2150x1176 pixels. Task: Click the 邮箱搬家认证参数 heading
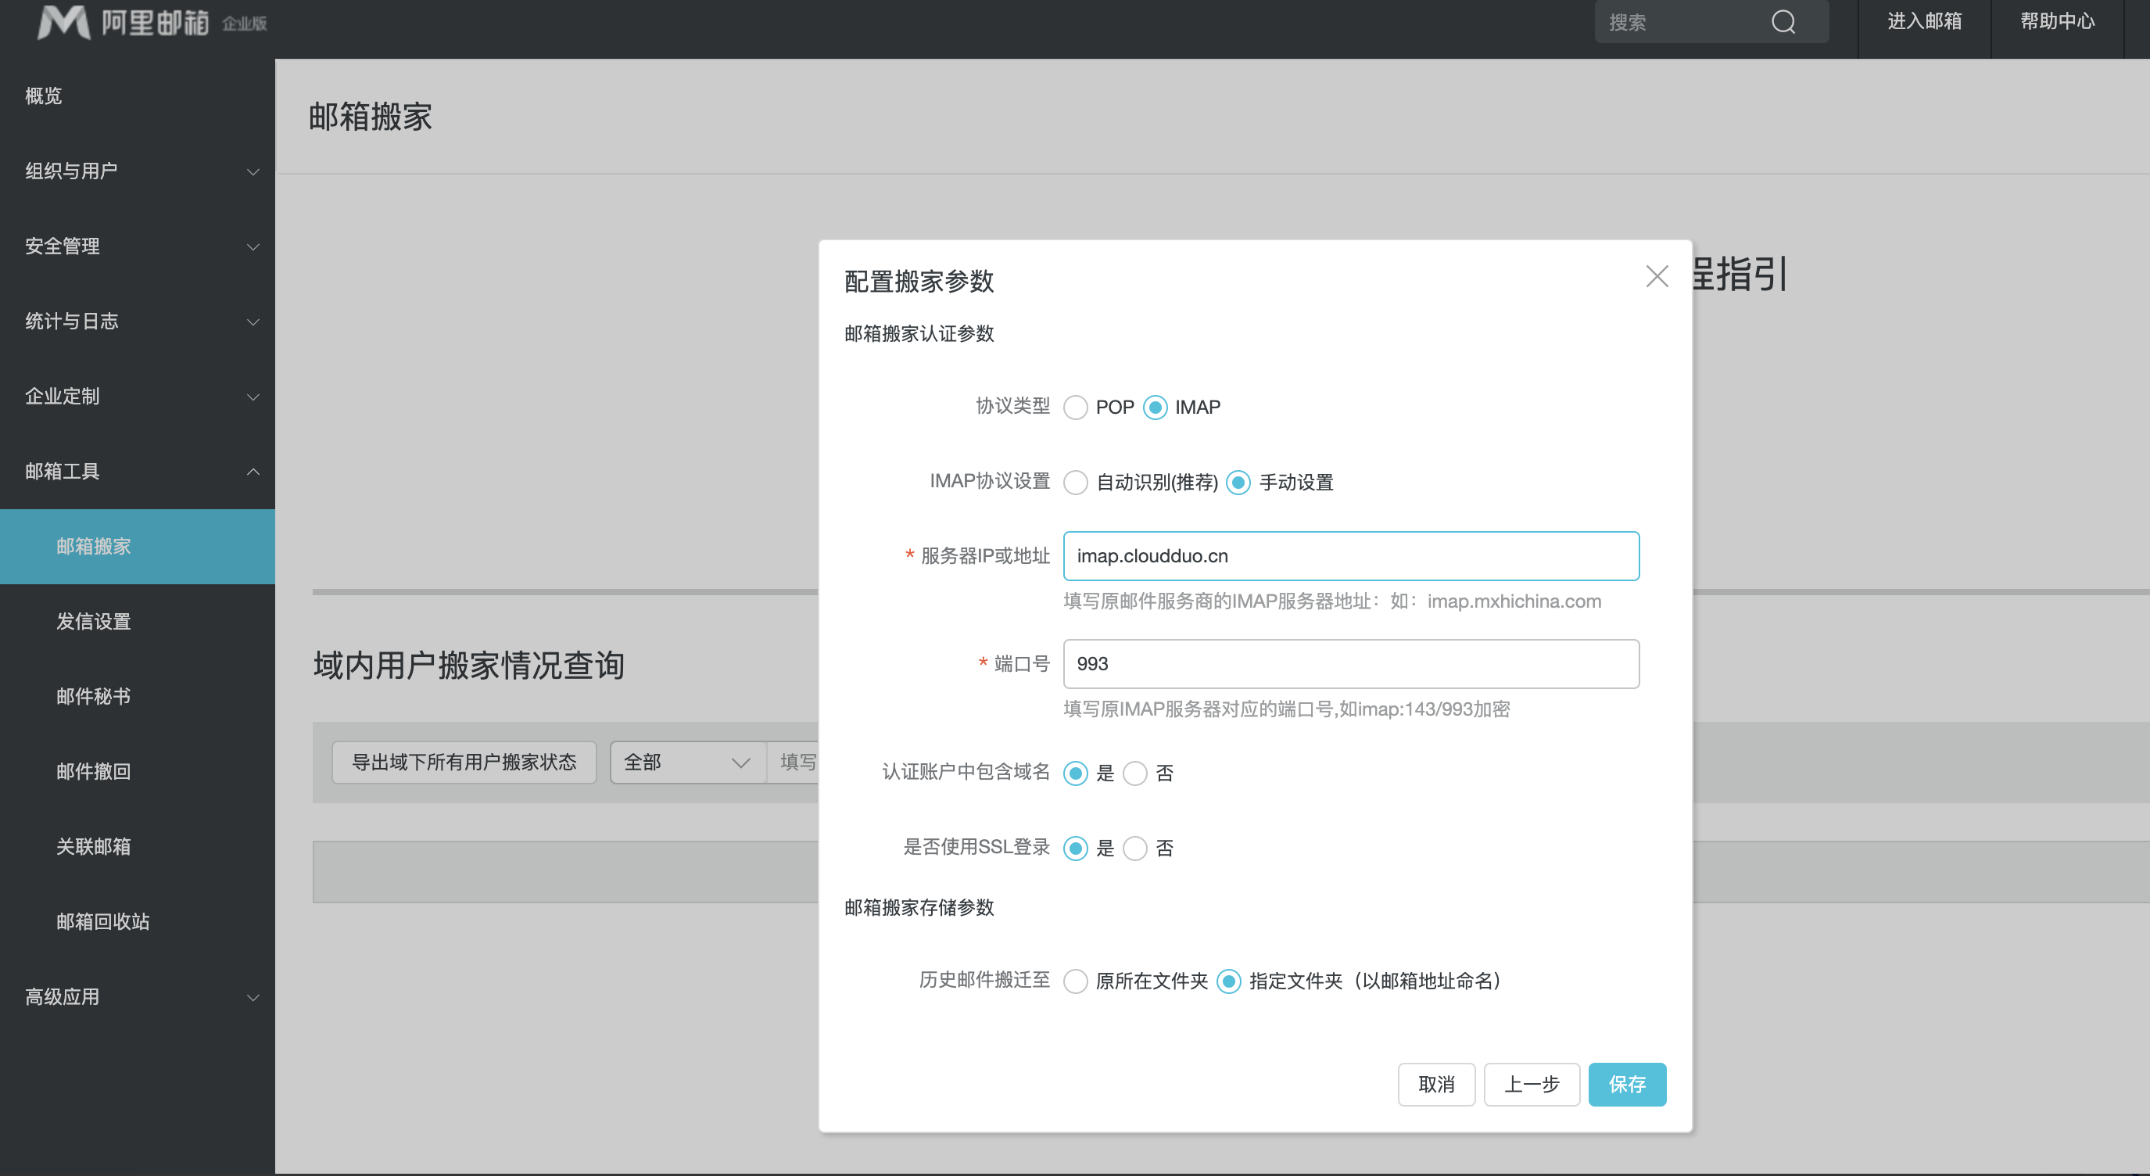pos(919,334)
